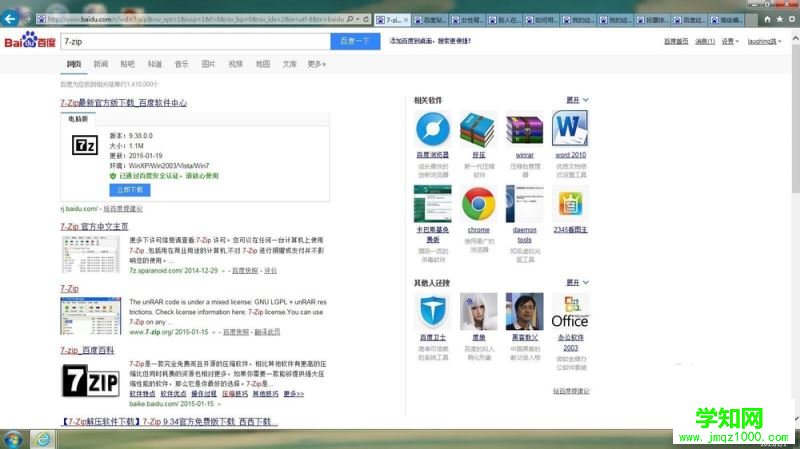Click the 好压 stacked books icon
This screenshot has width=800, height=449.
click(478, 130)
